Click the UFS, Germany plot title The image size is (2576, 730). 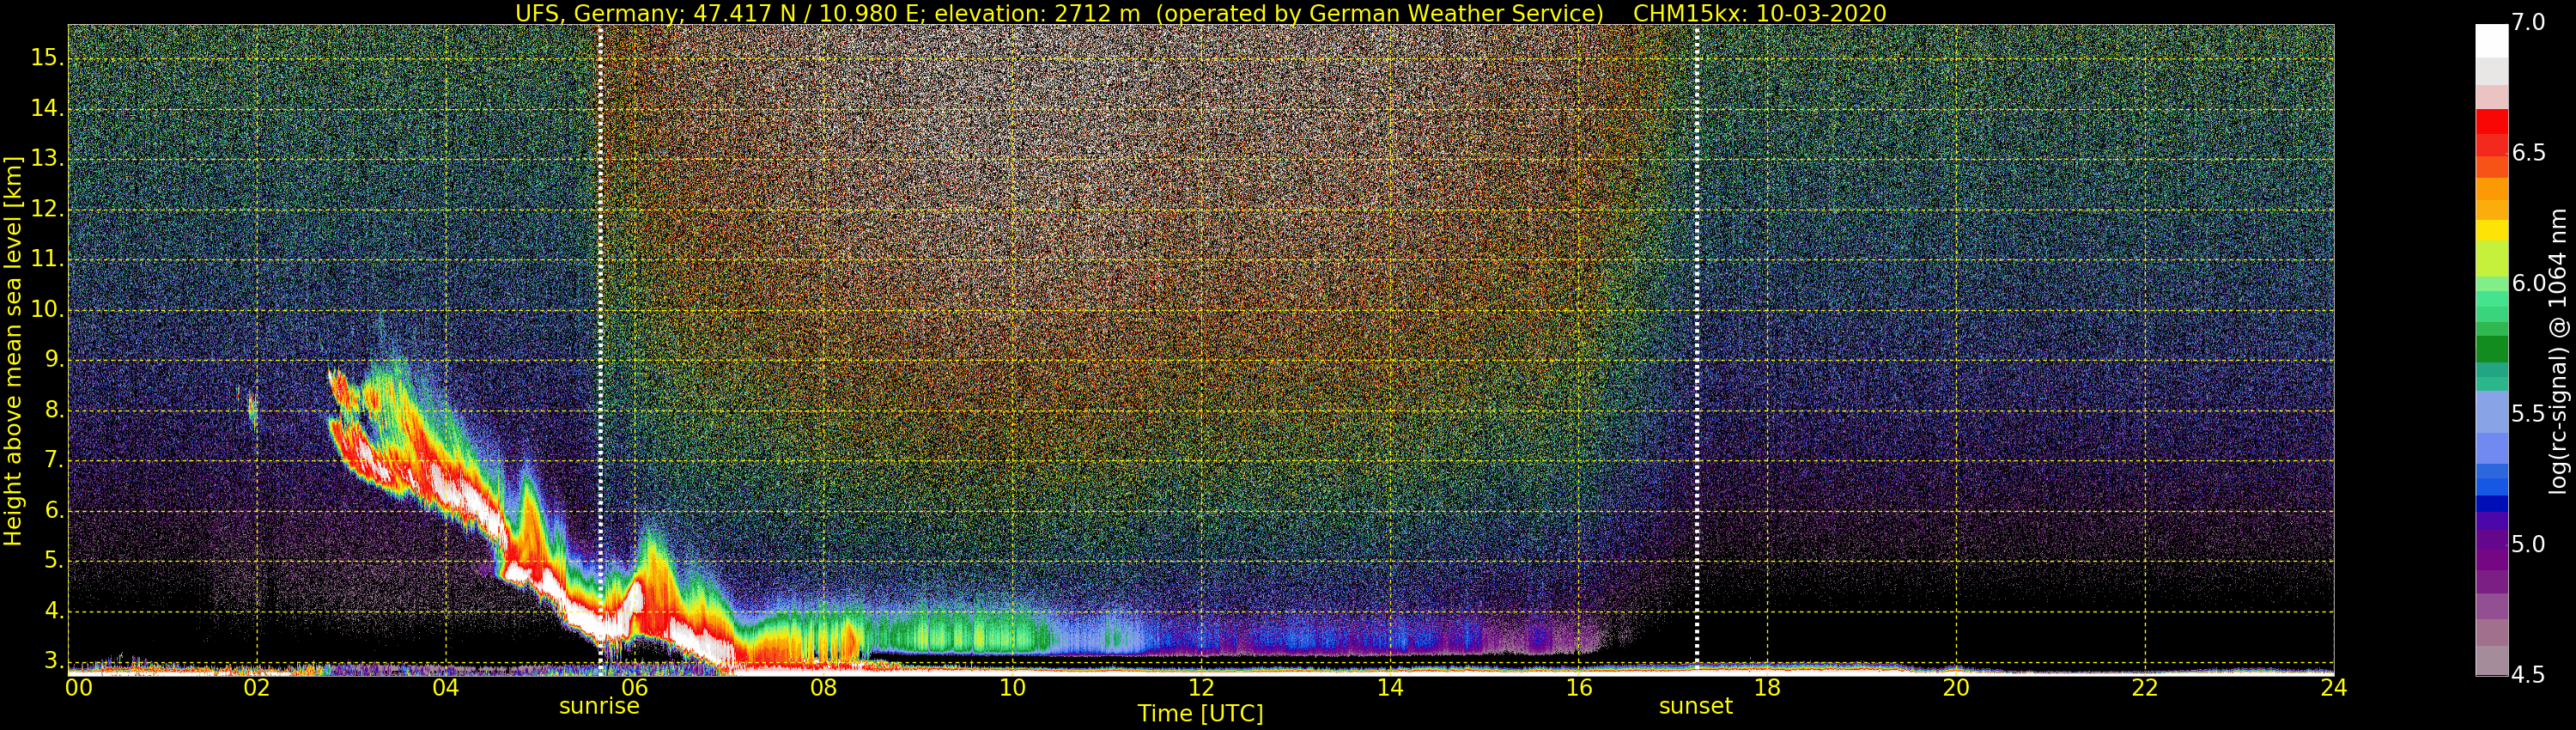1200,13
